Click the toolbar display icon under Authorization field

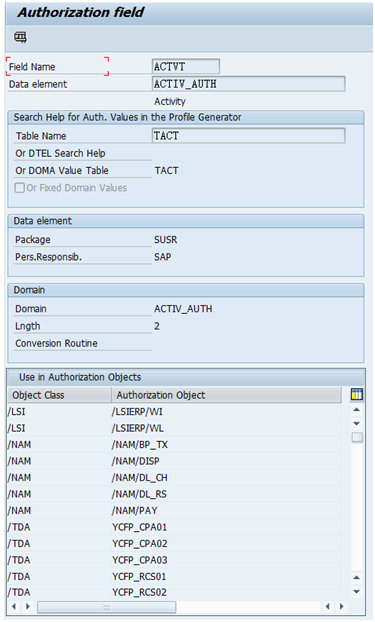point(20,37)
